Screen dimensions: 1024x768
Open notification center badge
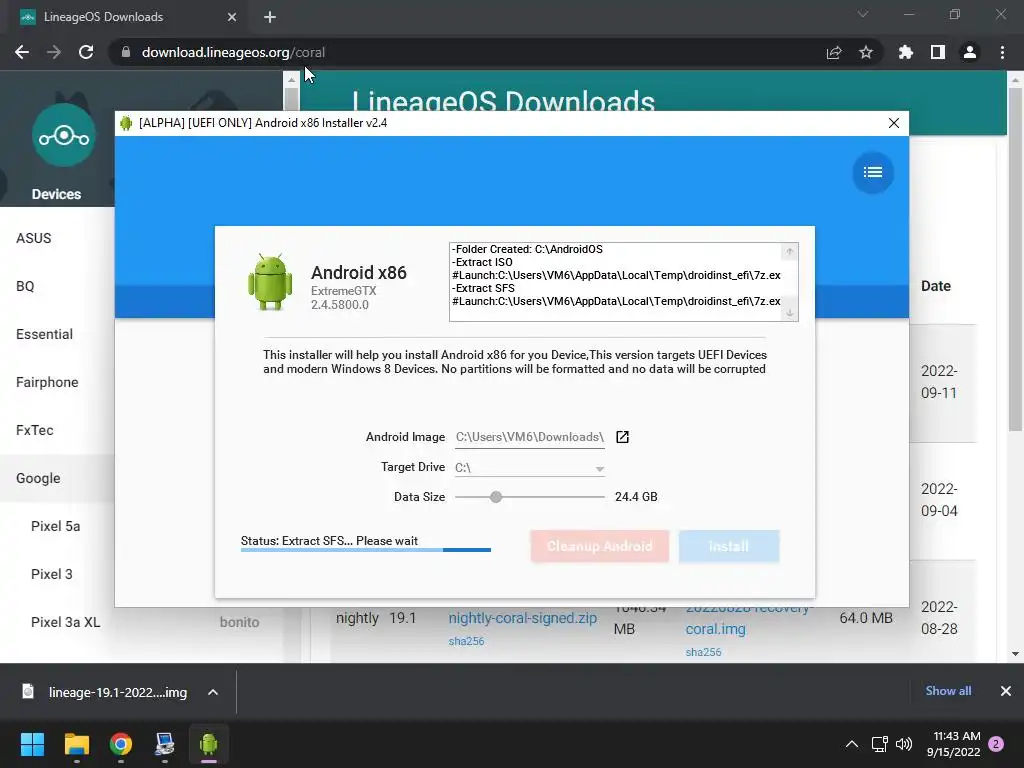coord(996,744)
